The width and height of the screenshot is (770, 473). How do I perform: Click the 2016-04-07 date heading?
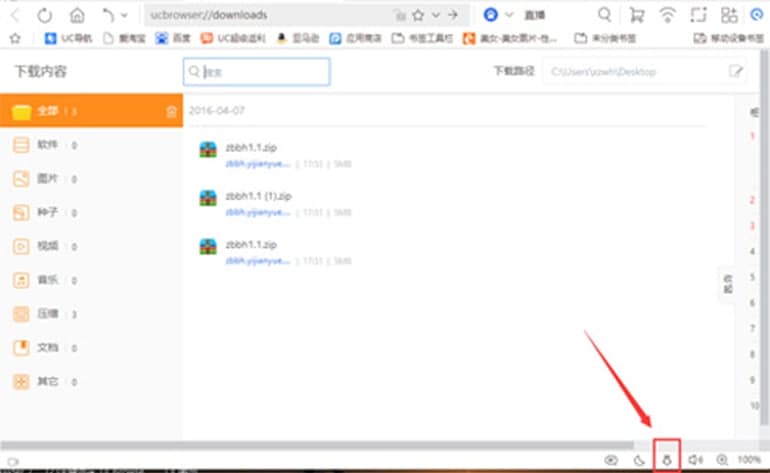point(217,111)
